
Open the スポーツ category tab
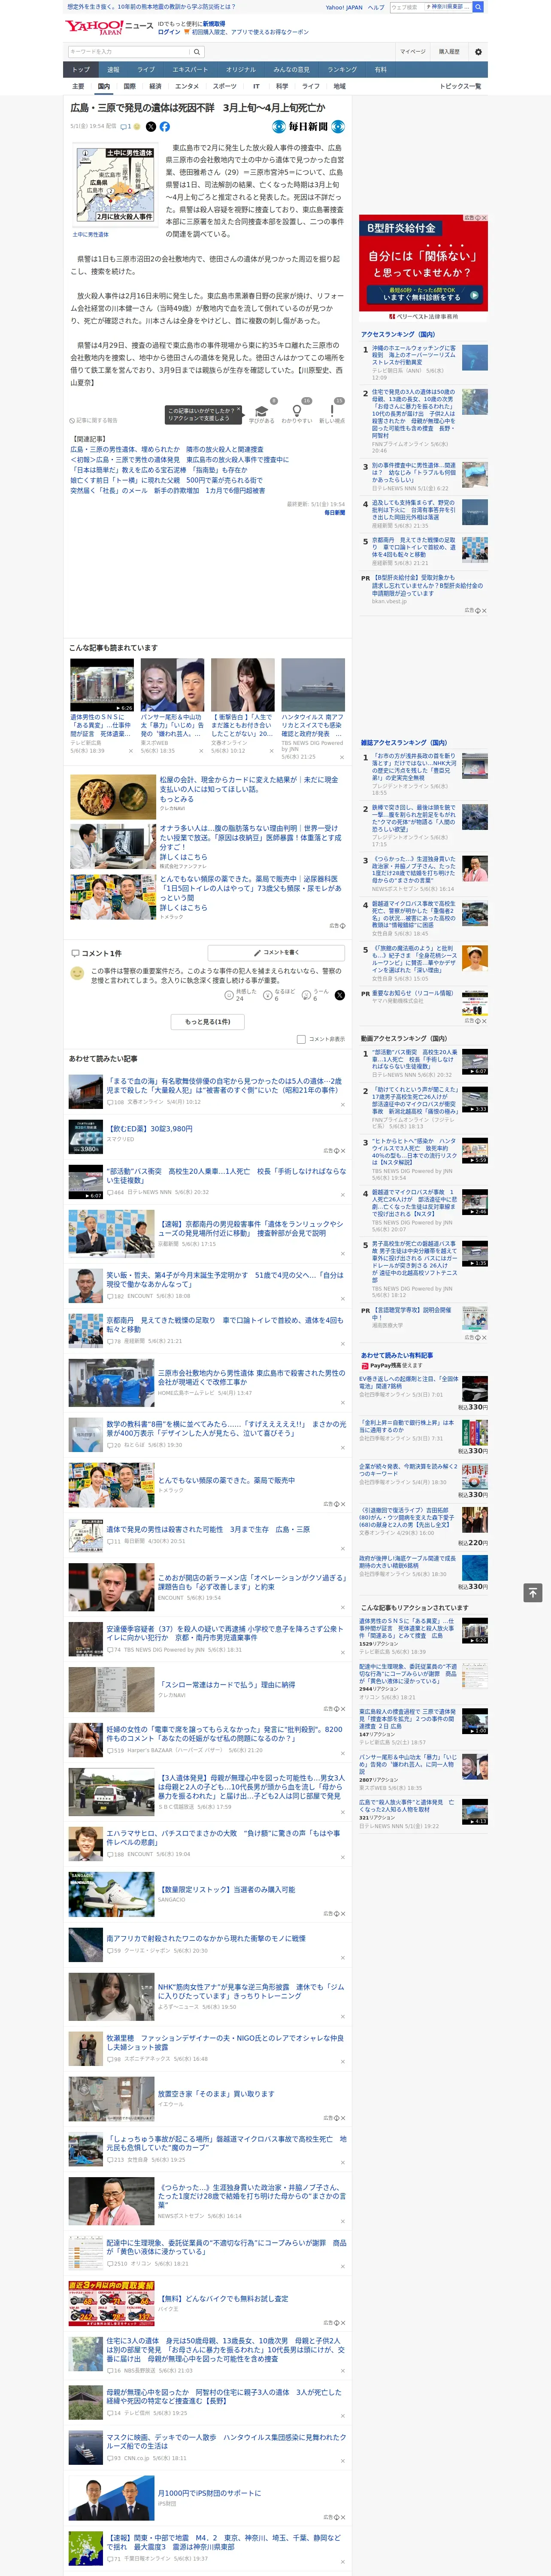pos(225,86)
